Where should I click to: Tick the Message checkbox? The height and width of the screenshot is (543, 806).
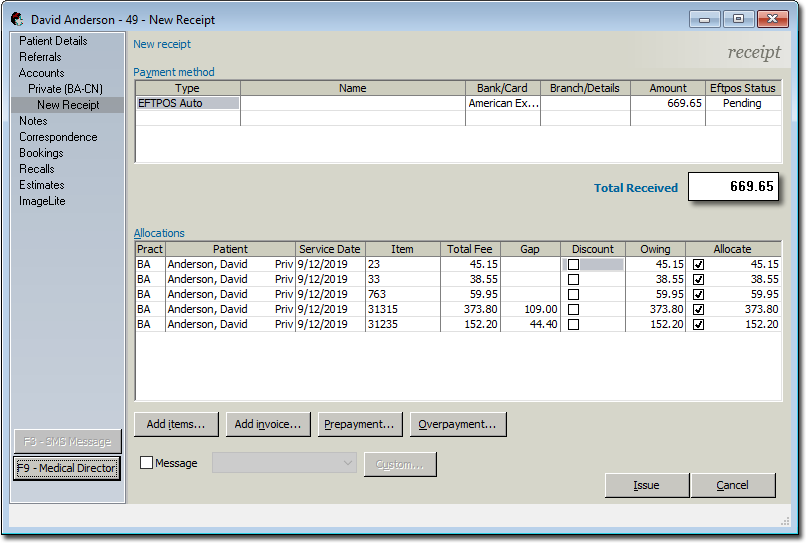click(147, 463)
